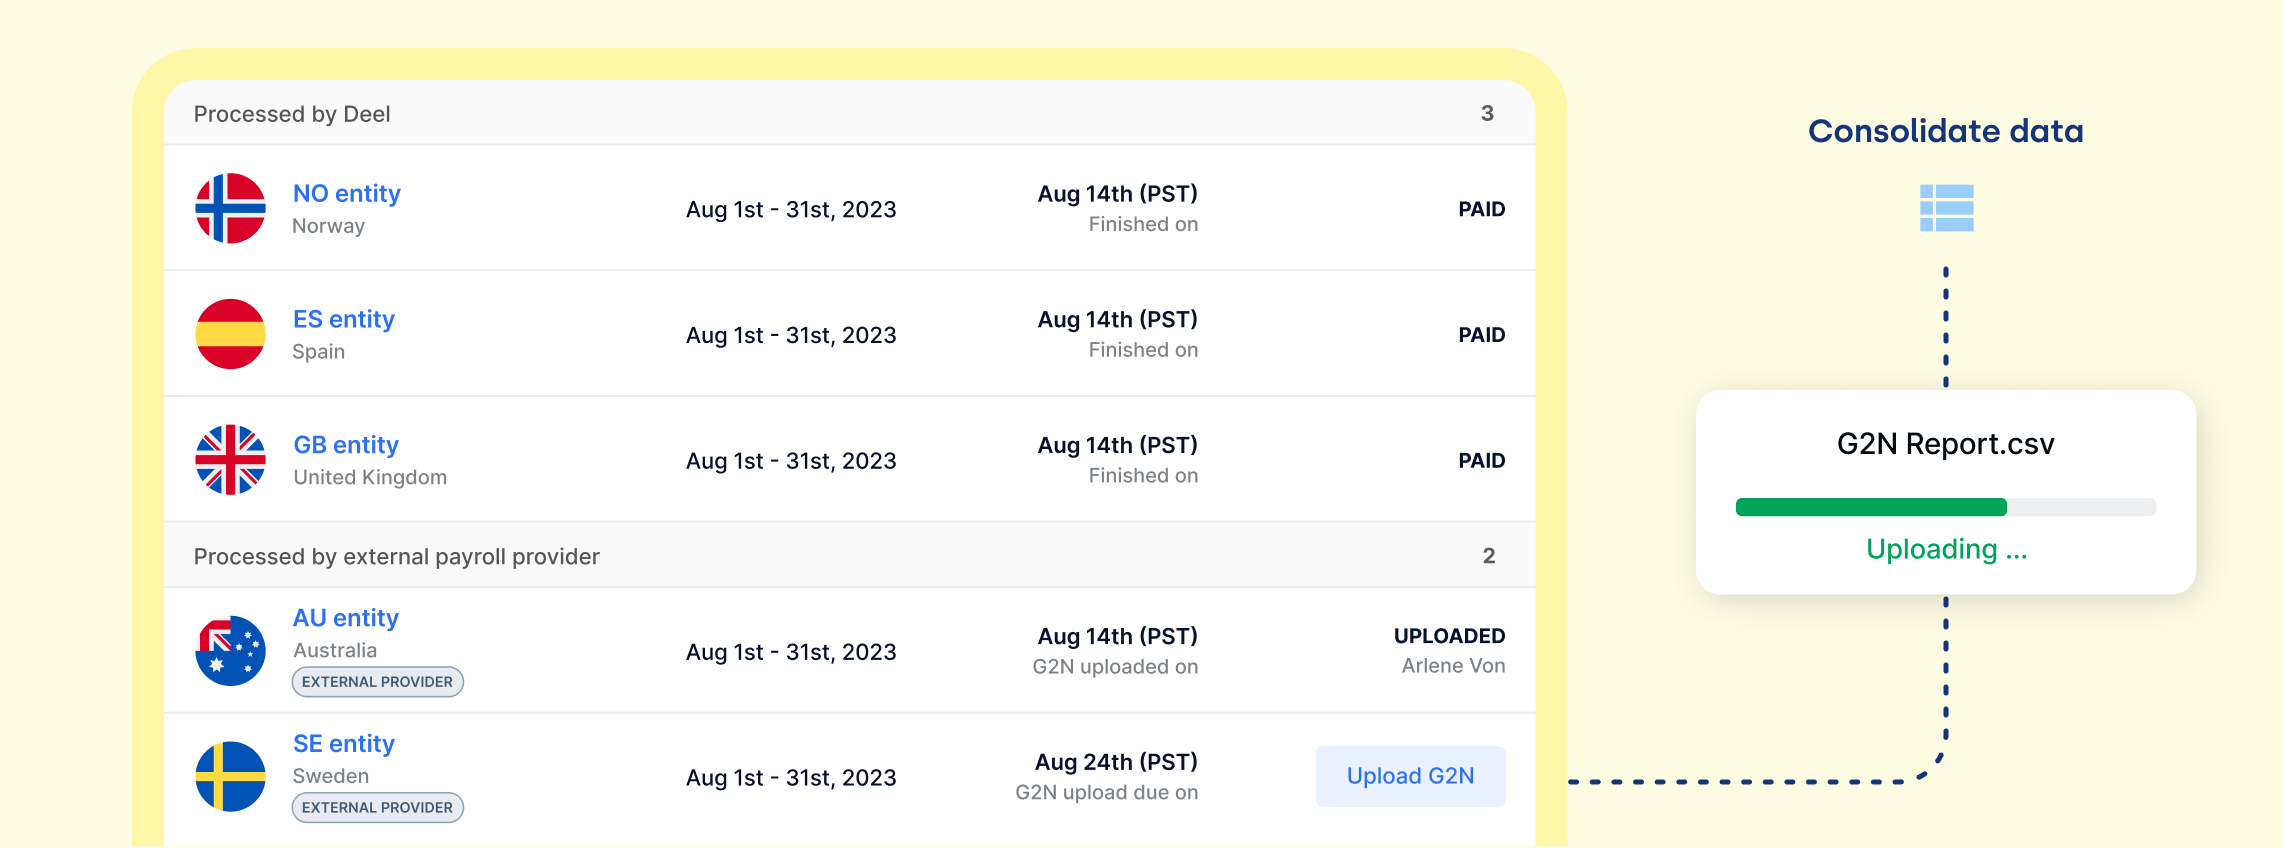Click Arlene Von under the uploaded status
The height and width of the screenshot is (848, 2284).
(1452, 665)
